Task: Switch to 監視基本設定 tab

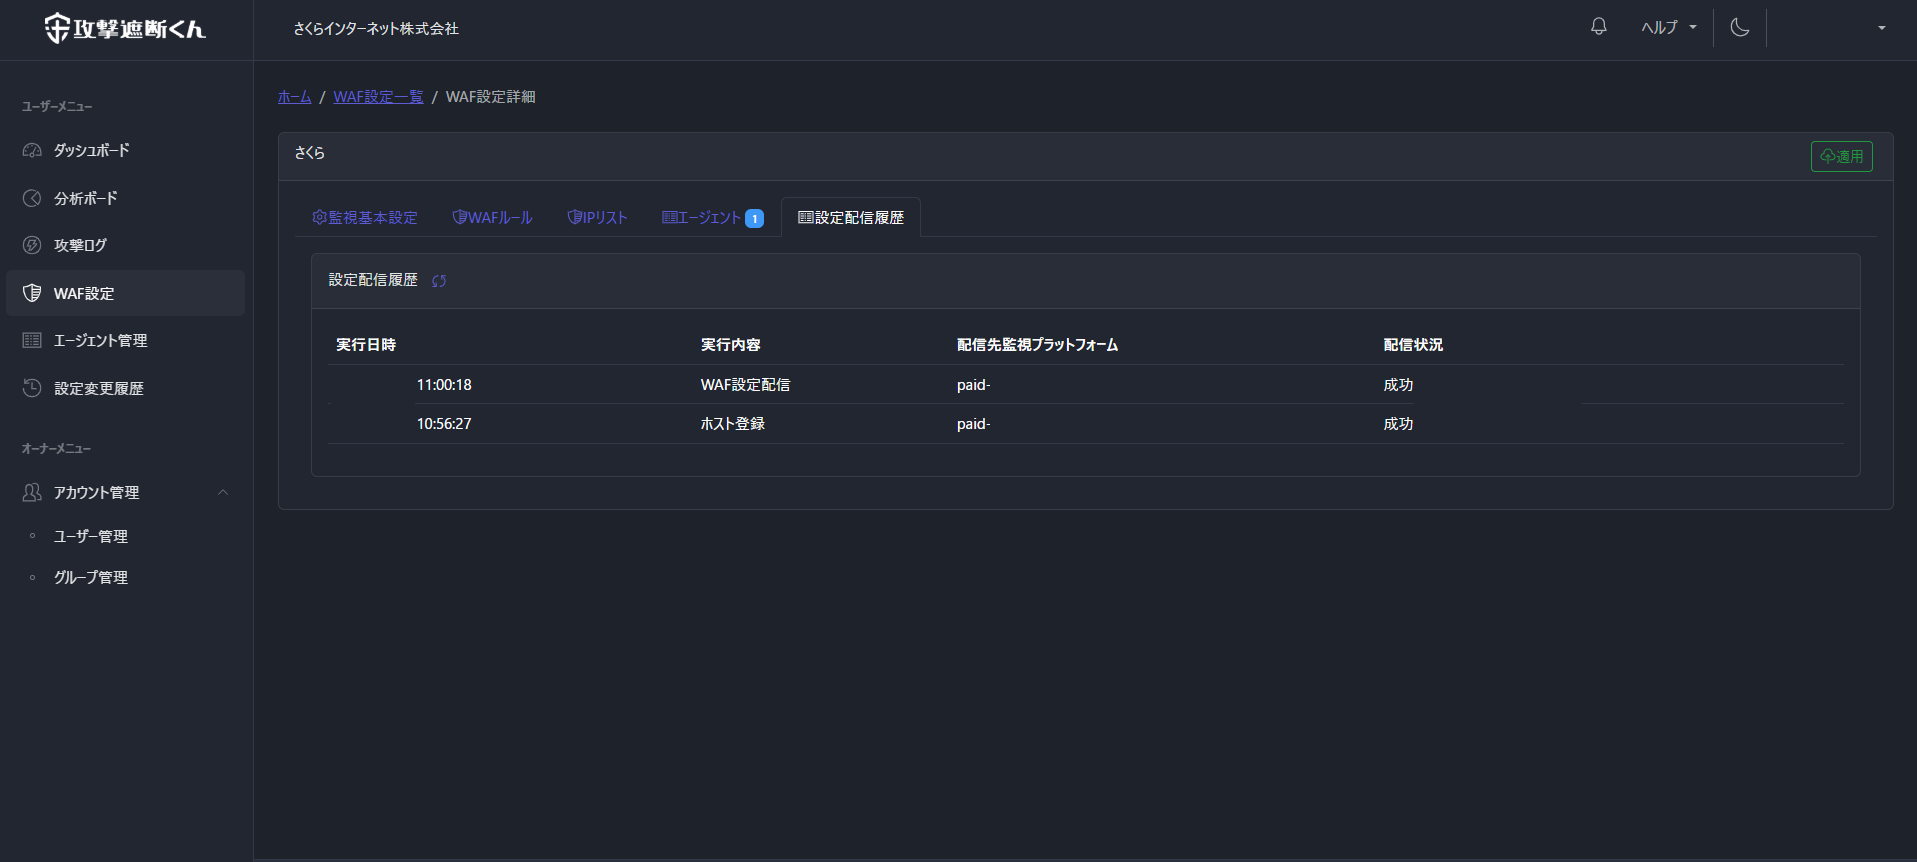Action: [365, 217]
